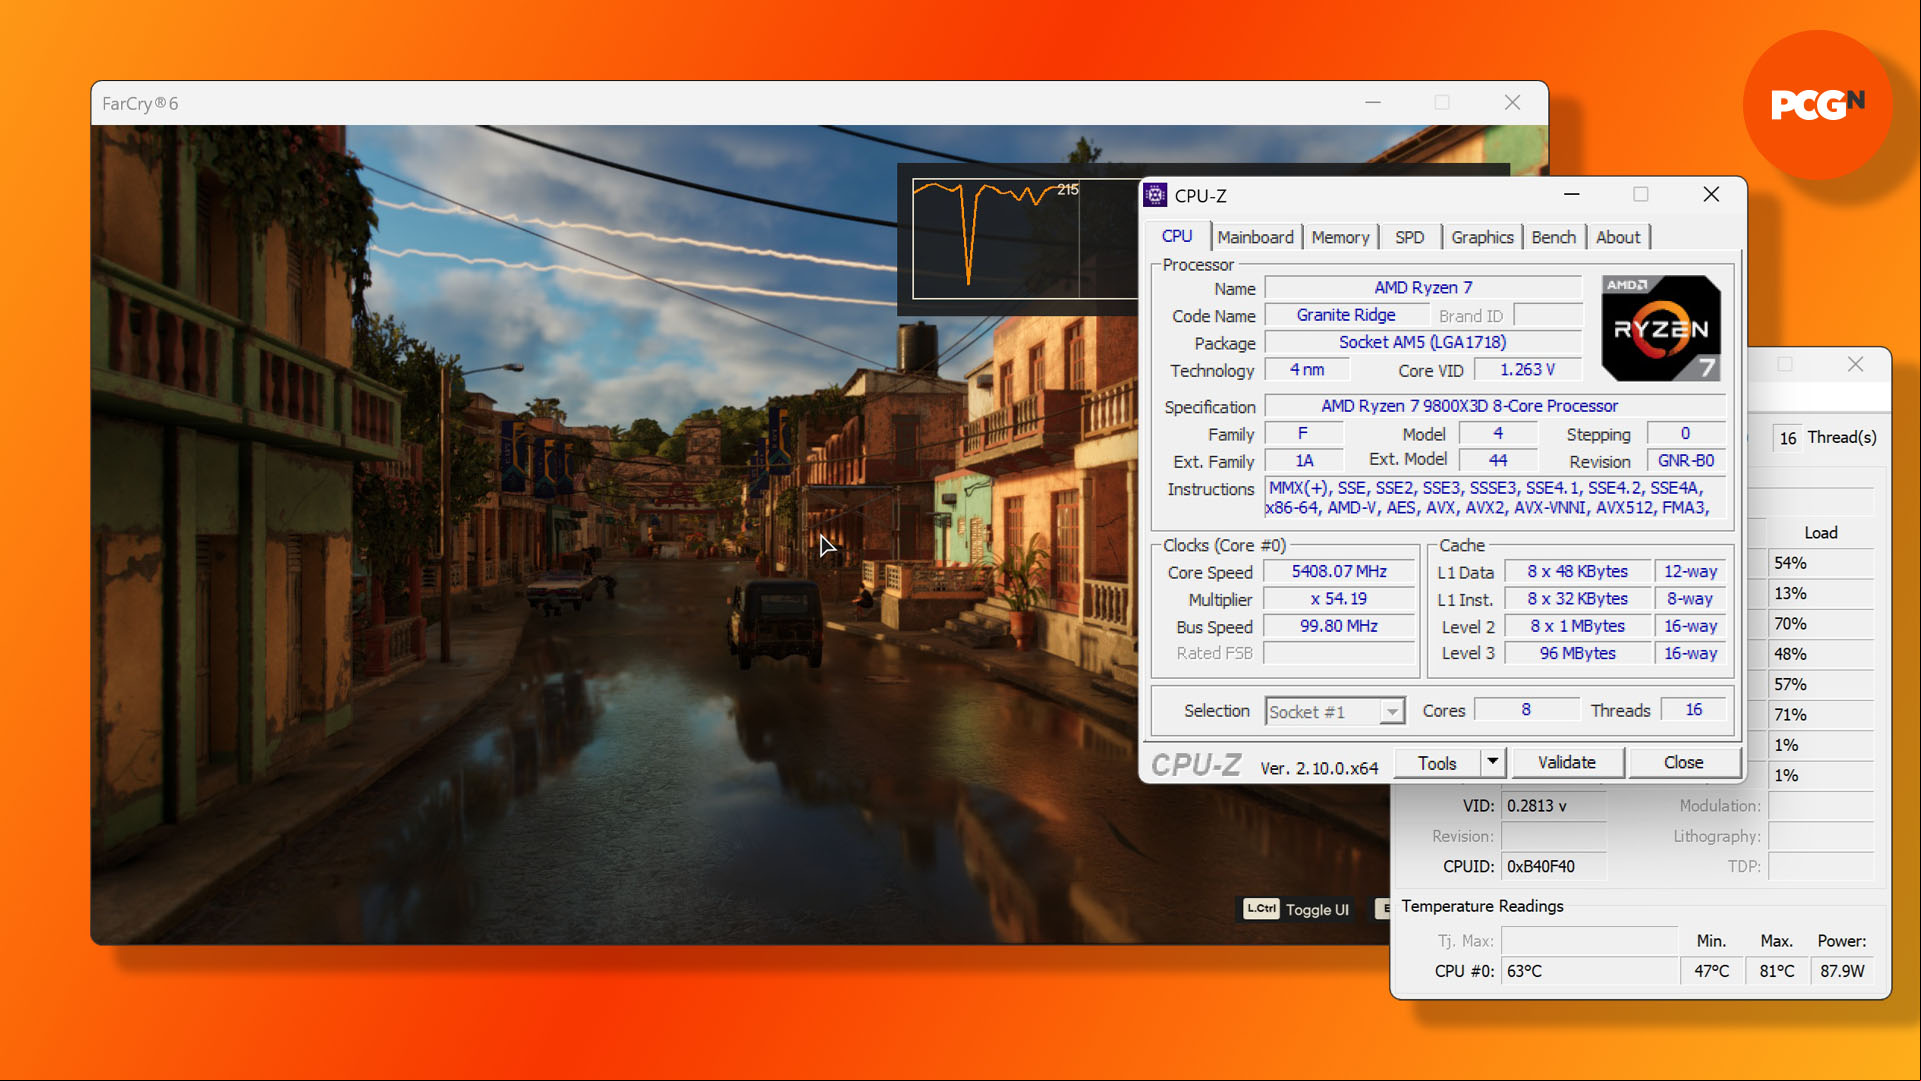
Task: Click the Core Speed 5408.07 MHz value
Action: point(1338,572)
